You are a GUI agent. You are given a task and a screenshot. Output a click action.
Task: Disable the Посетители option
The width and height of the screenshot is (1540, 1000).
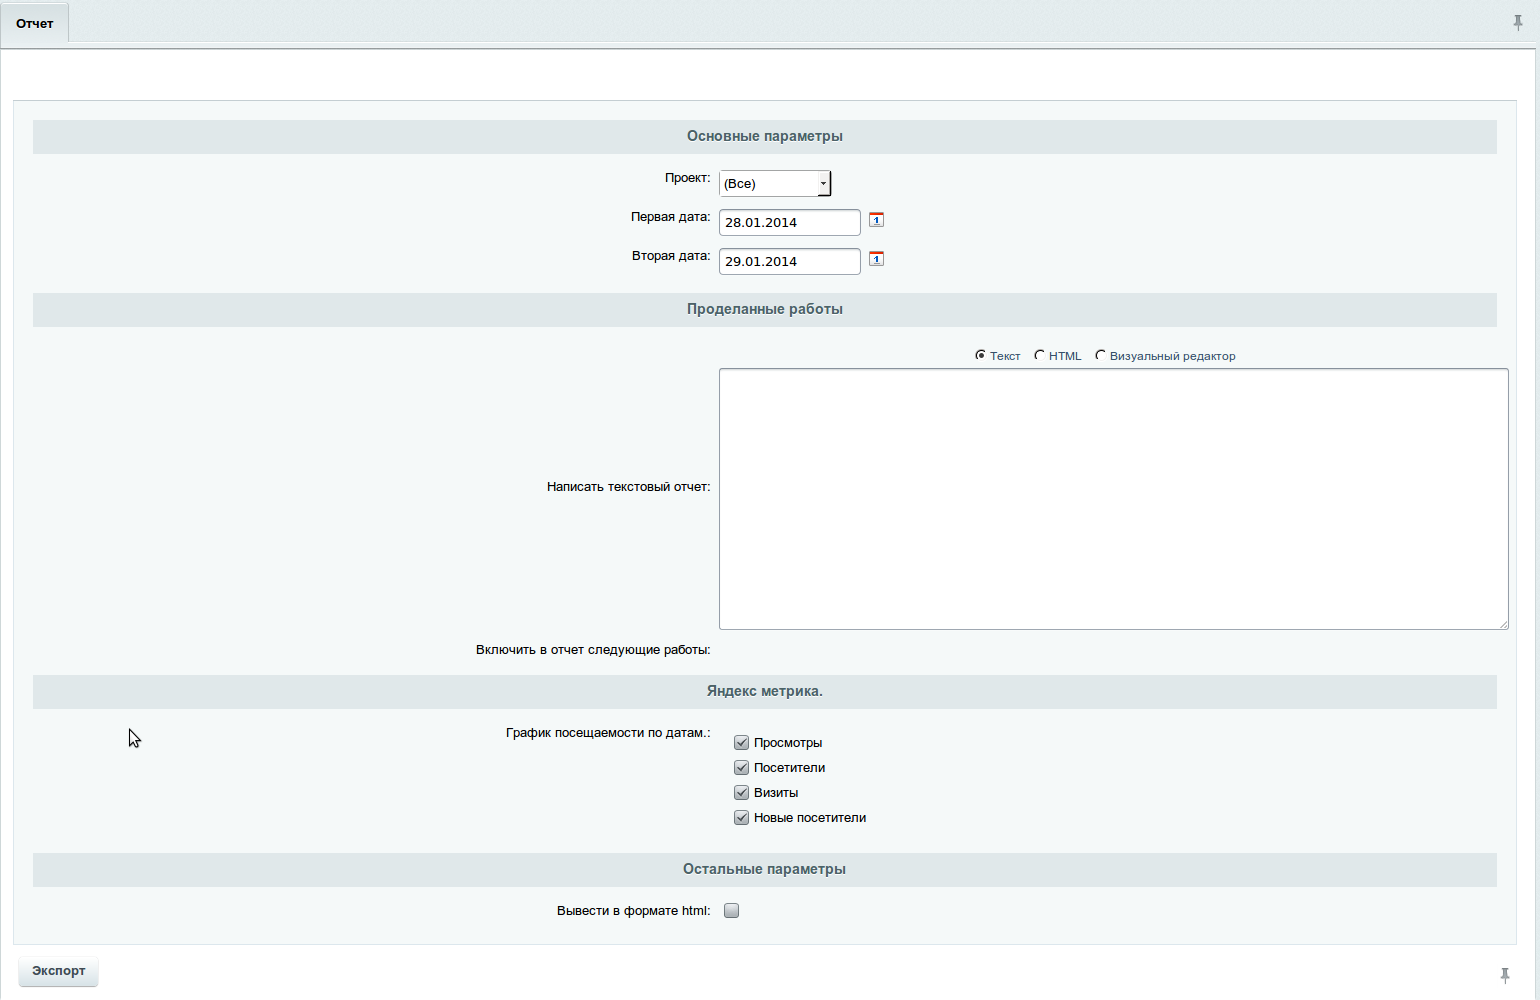click(x=741, y=767)
